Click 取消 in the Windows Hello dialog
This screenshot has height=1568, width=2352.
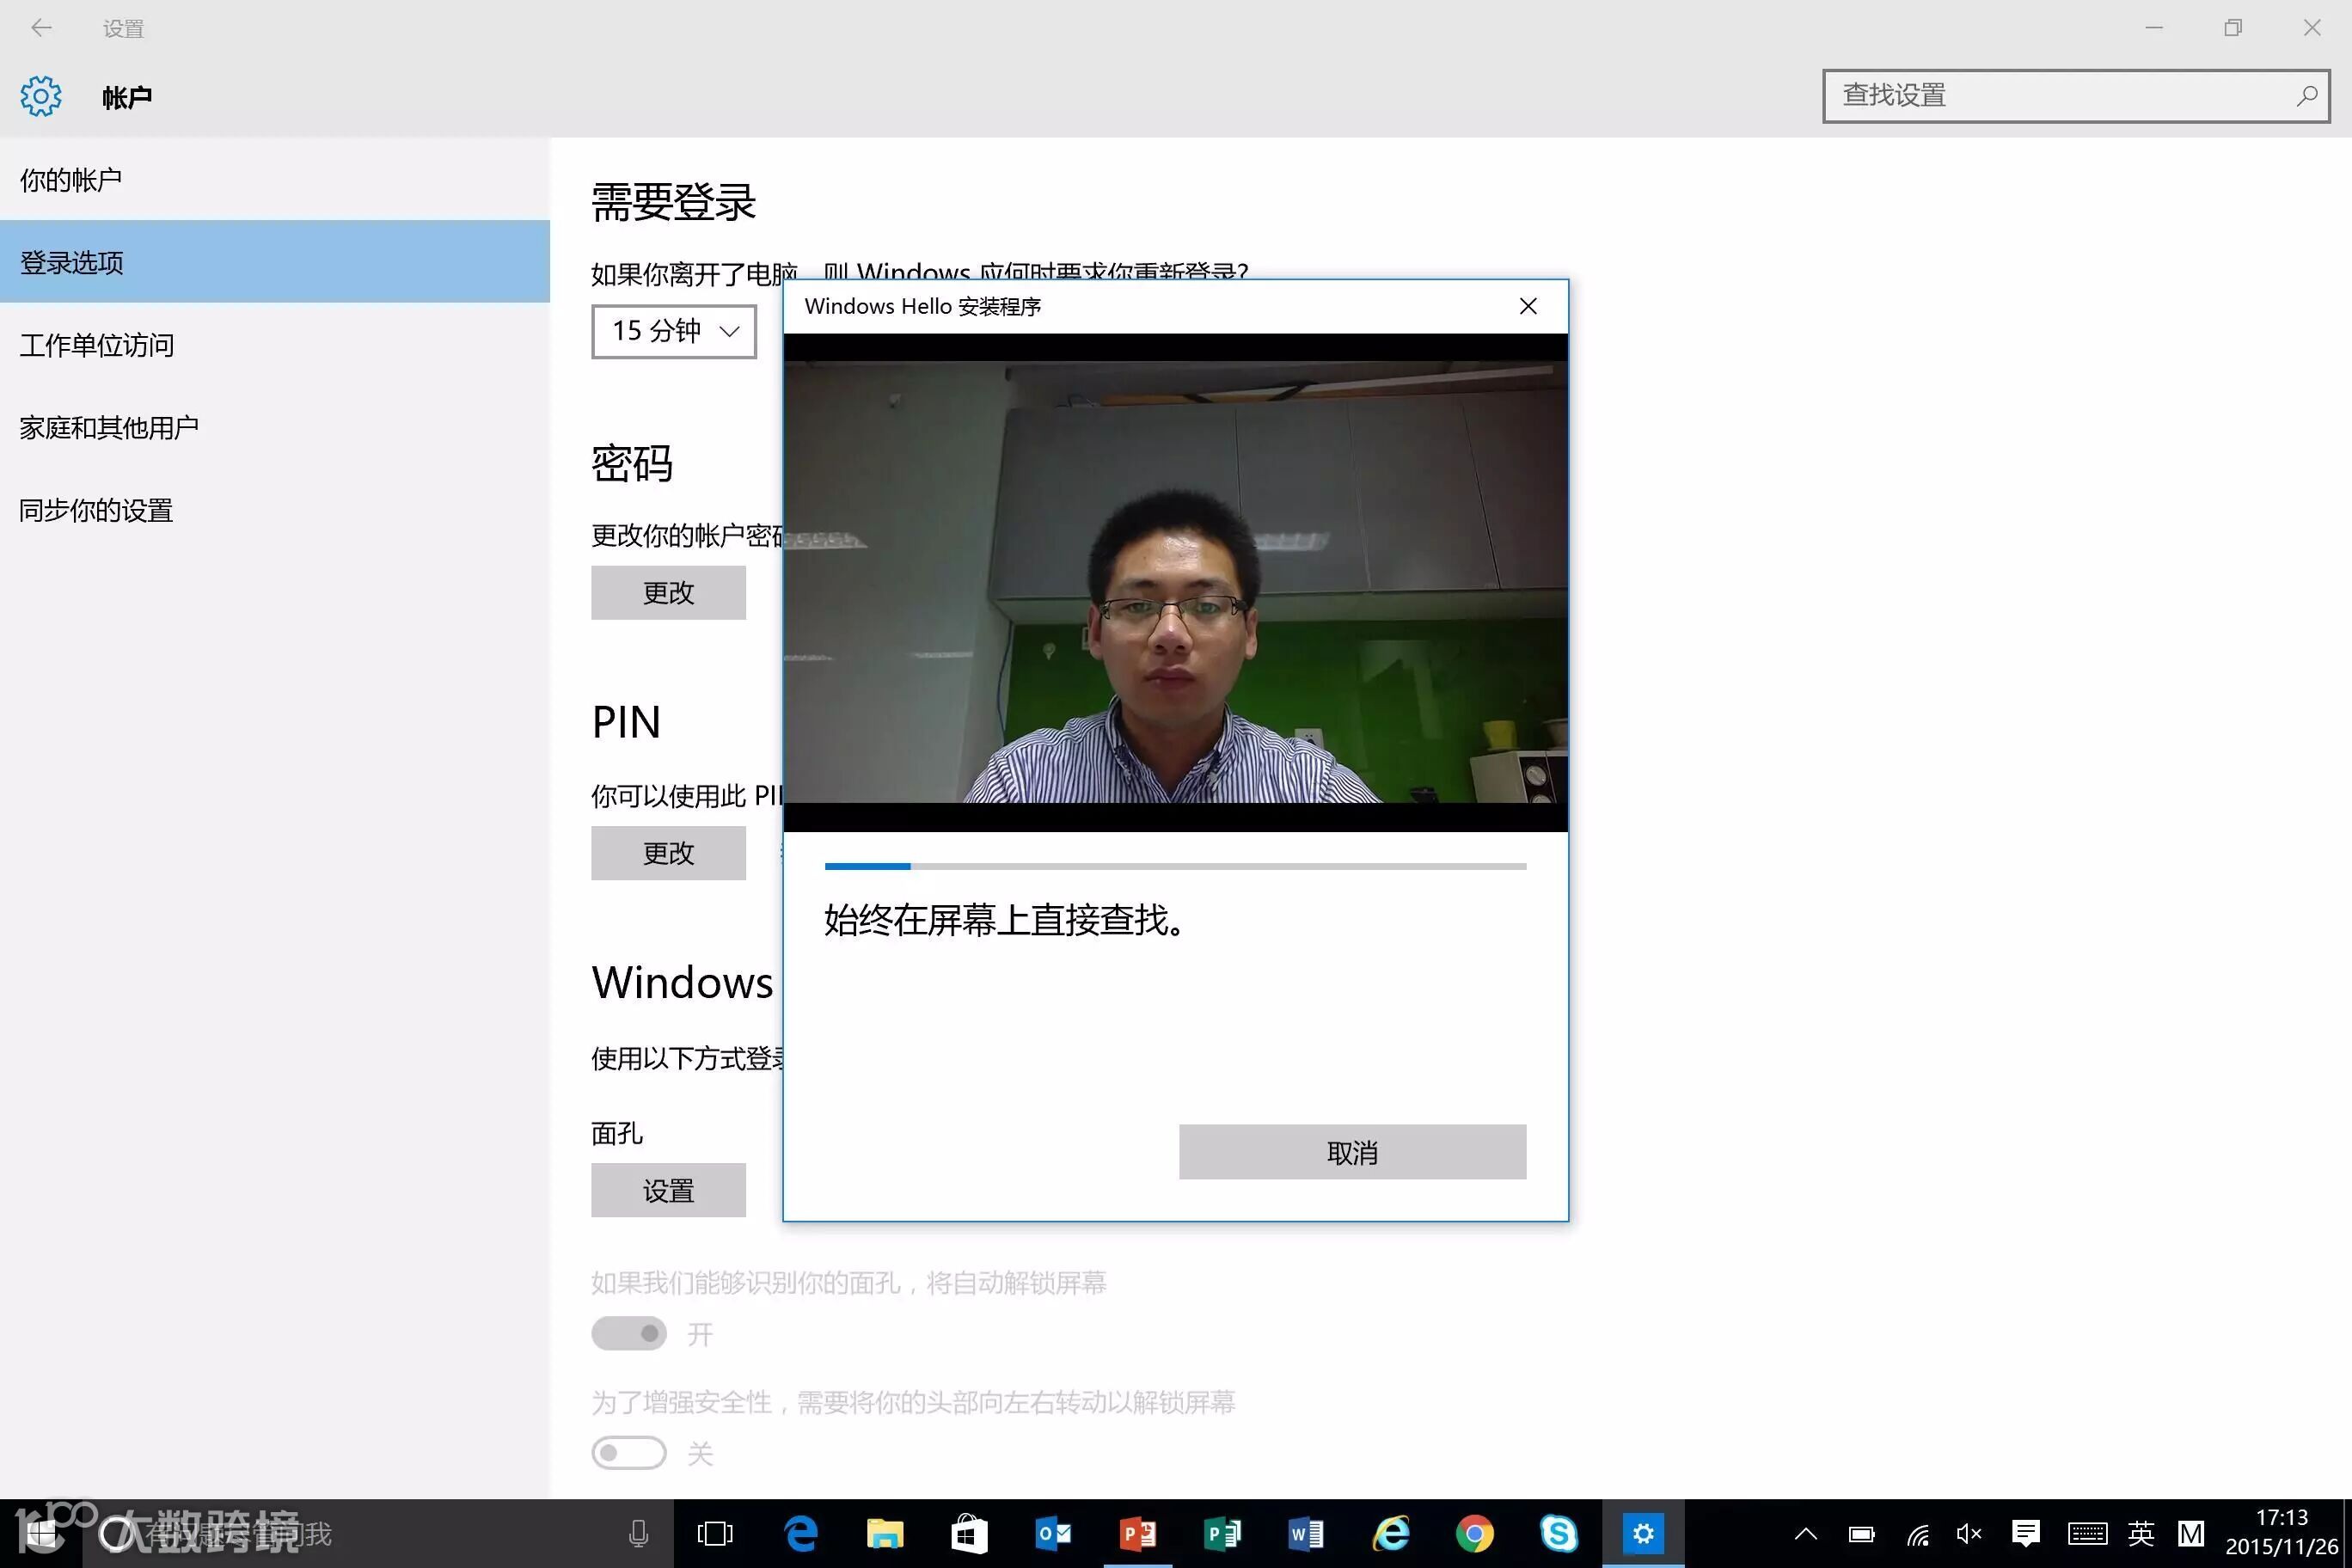pyautogui.click(x=1351, y=1152)
